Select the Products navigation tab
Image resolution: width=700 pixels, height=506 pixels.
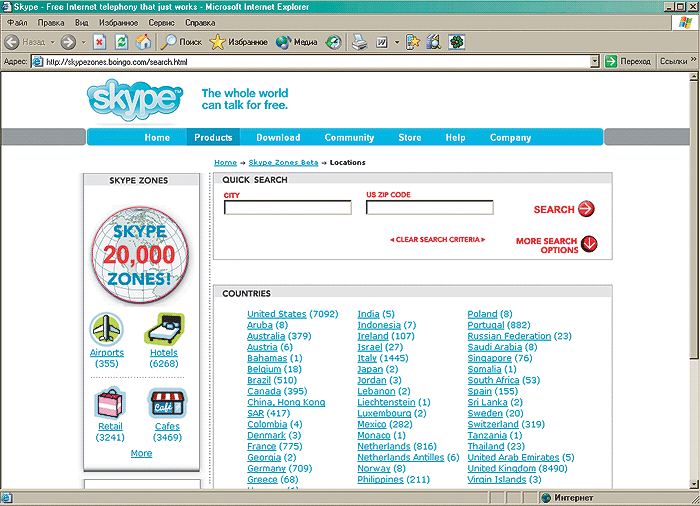213,137
